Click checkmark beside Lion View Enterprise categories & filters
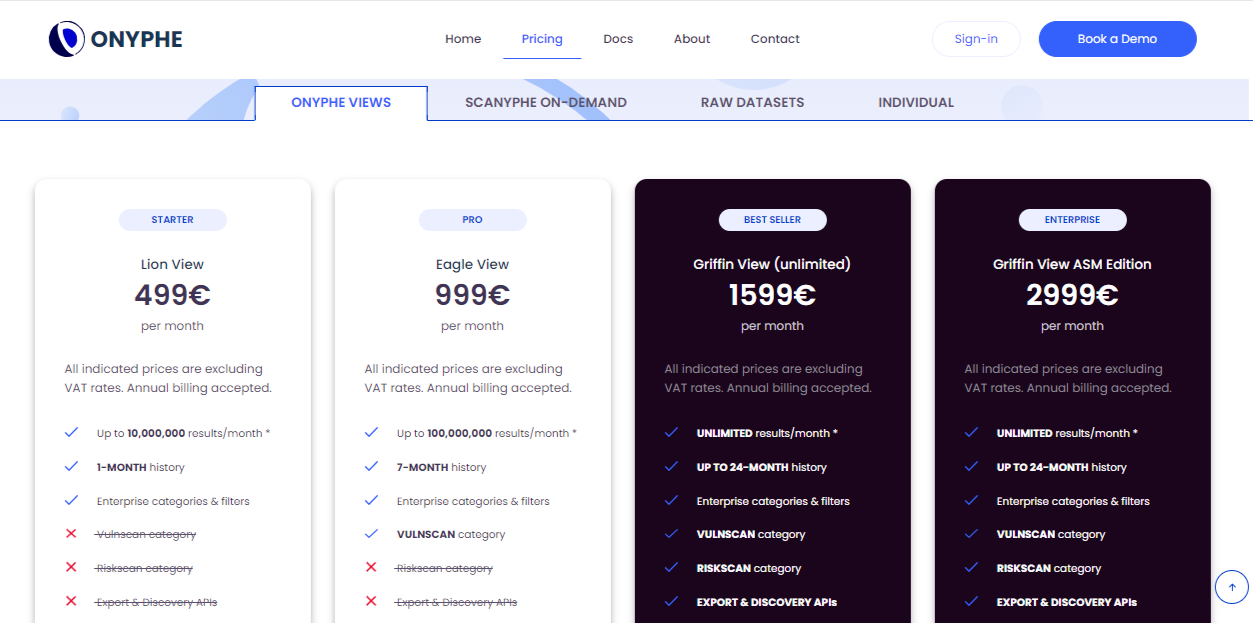 71,501
